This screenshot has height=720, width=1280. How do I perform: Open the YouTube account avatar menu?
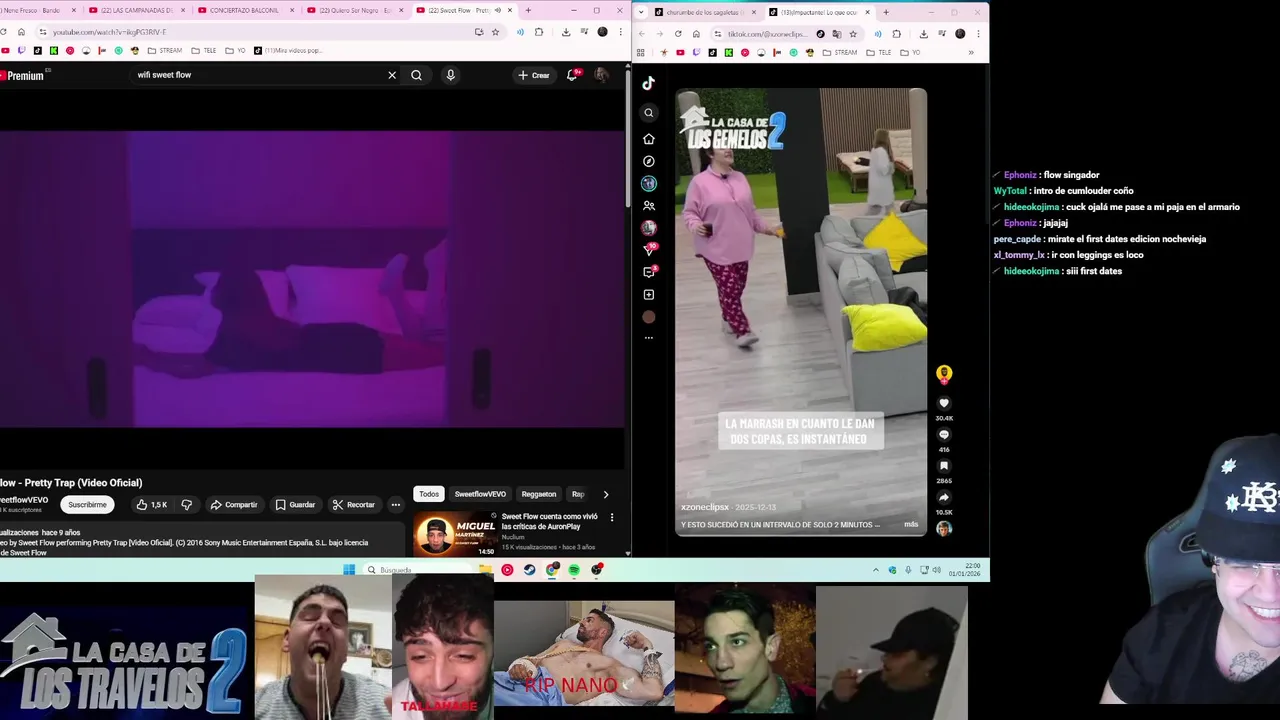[601, 75]
